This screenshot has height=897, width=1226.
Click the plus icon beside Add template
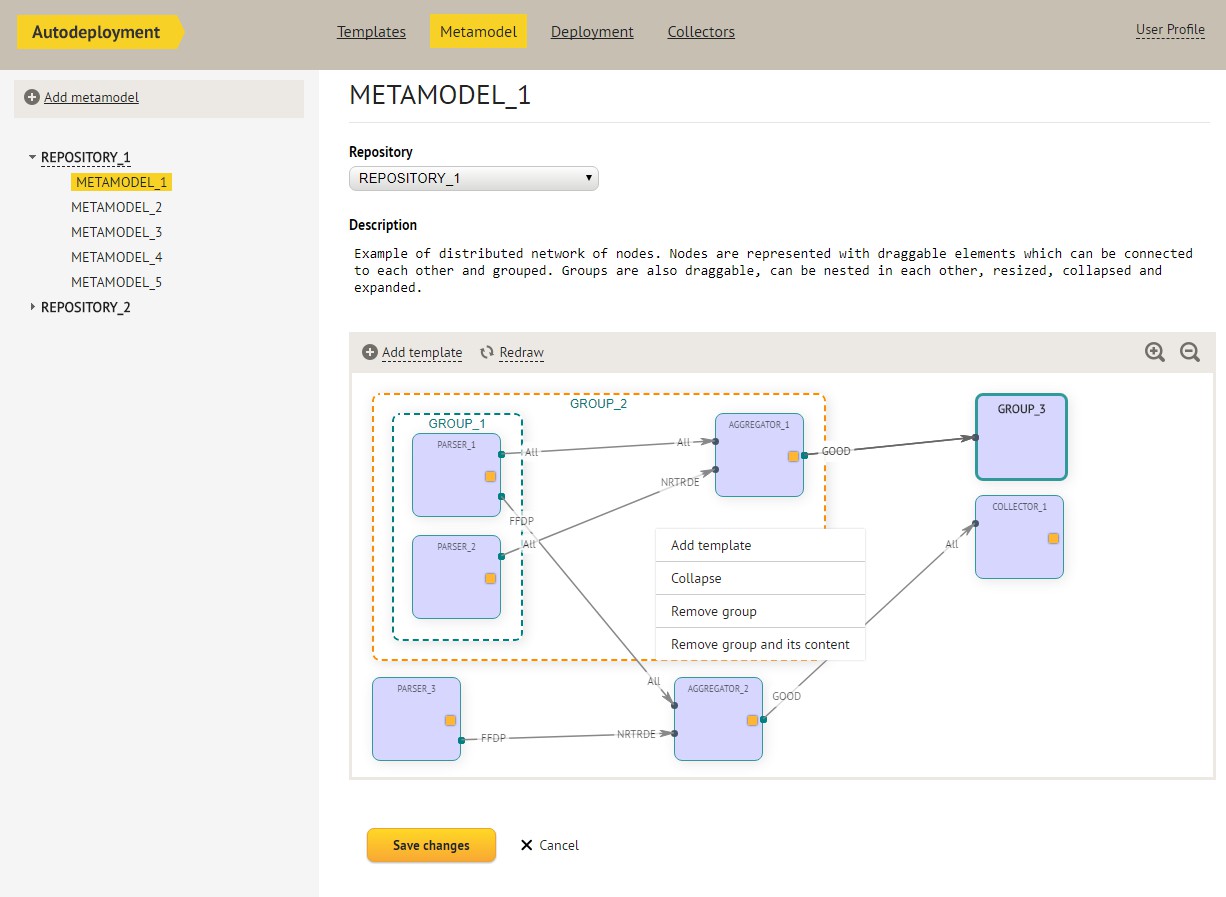(370, 352)
